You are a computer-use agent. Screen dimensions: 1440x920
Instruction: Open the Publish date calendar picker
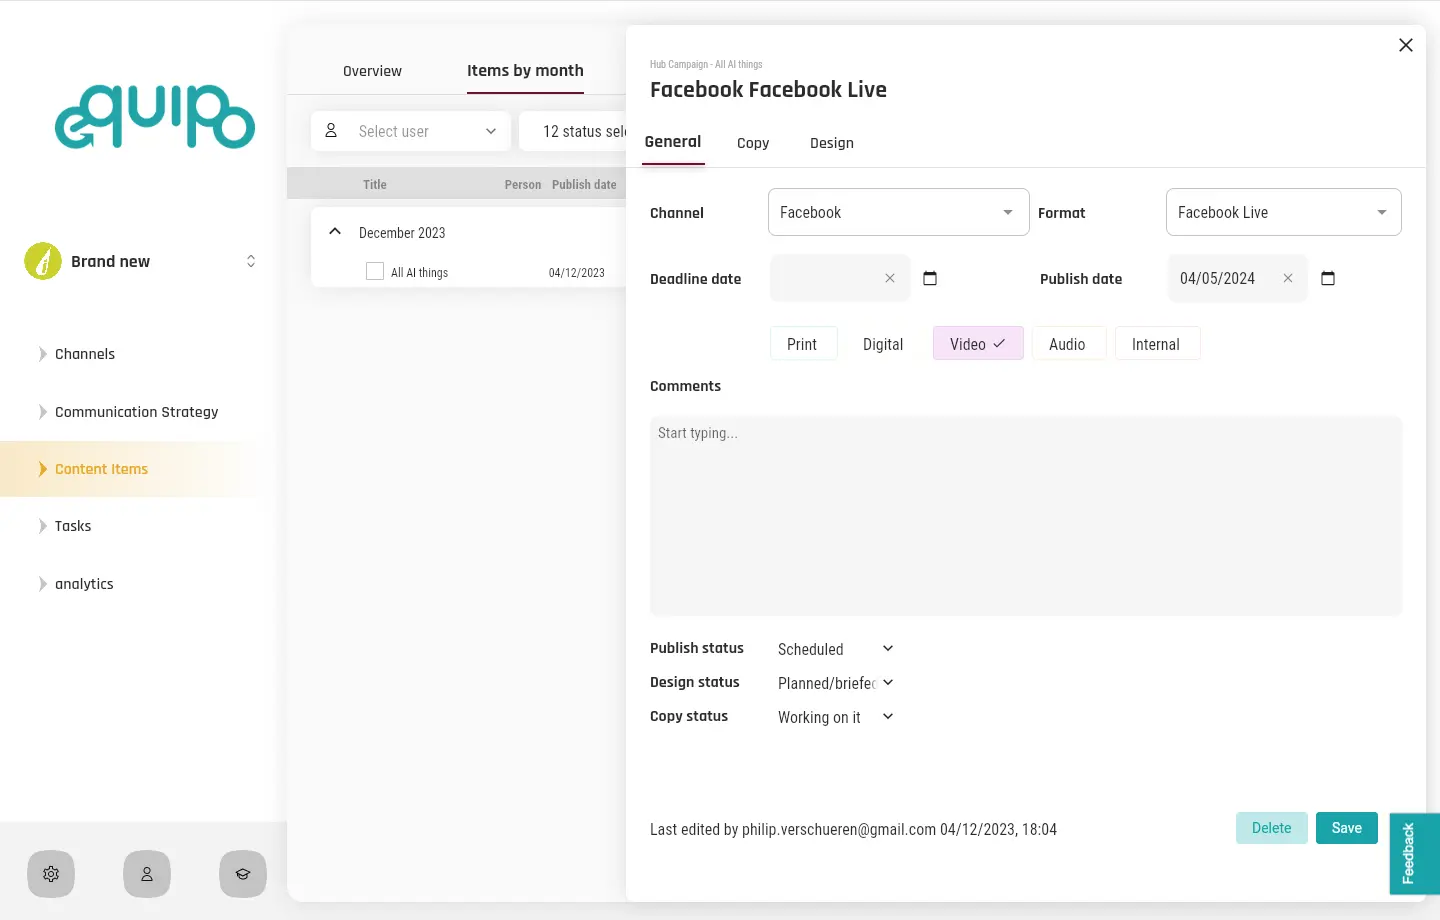1328,278
